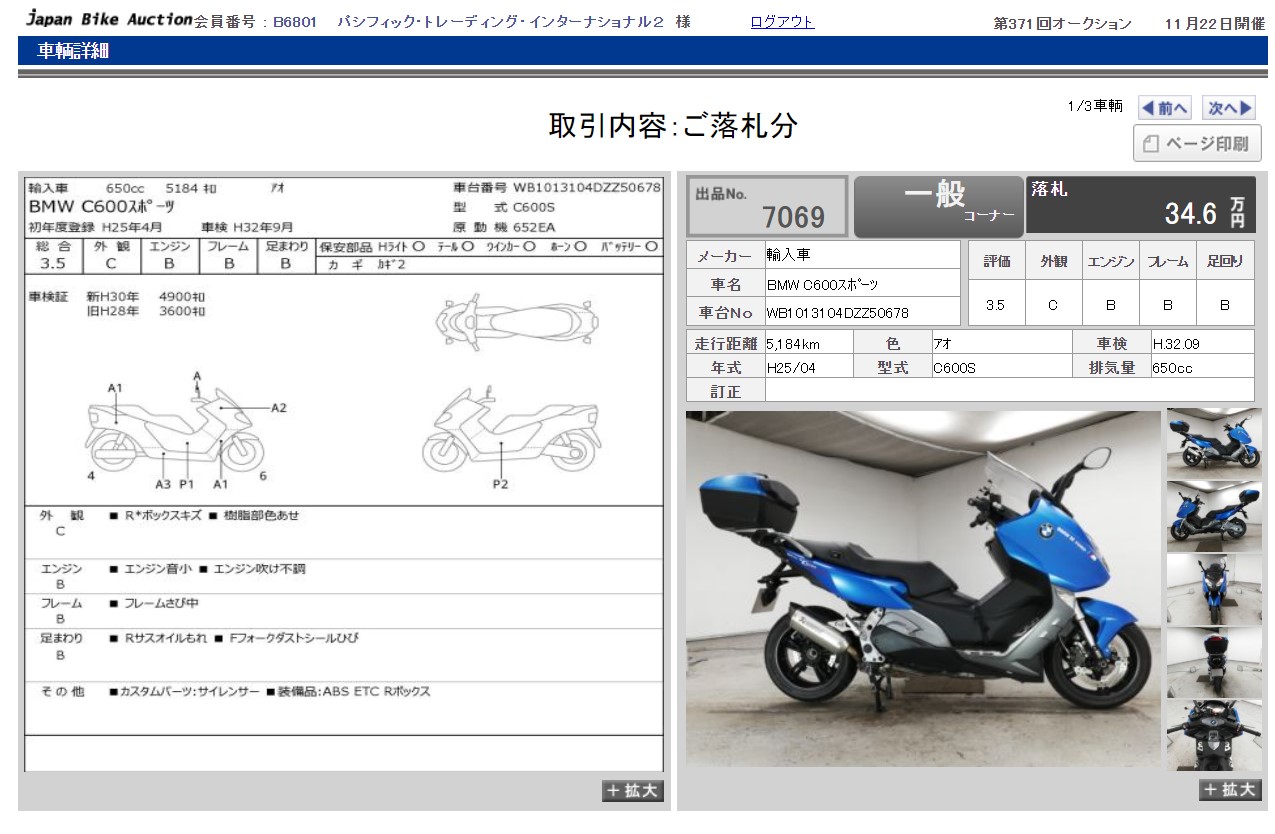Select the rear-view fourth thumbnail
The width and height of the screenshot is (1275, 834).
(1214, 662)
